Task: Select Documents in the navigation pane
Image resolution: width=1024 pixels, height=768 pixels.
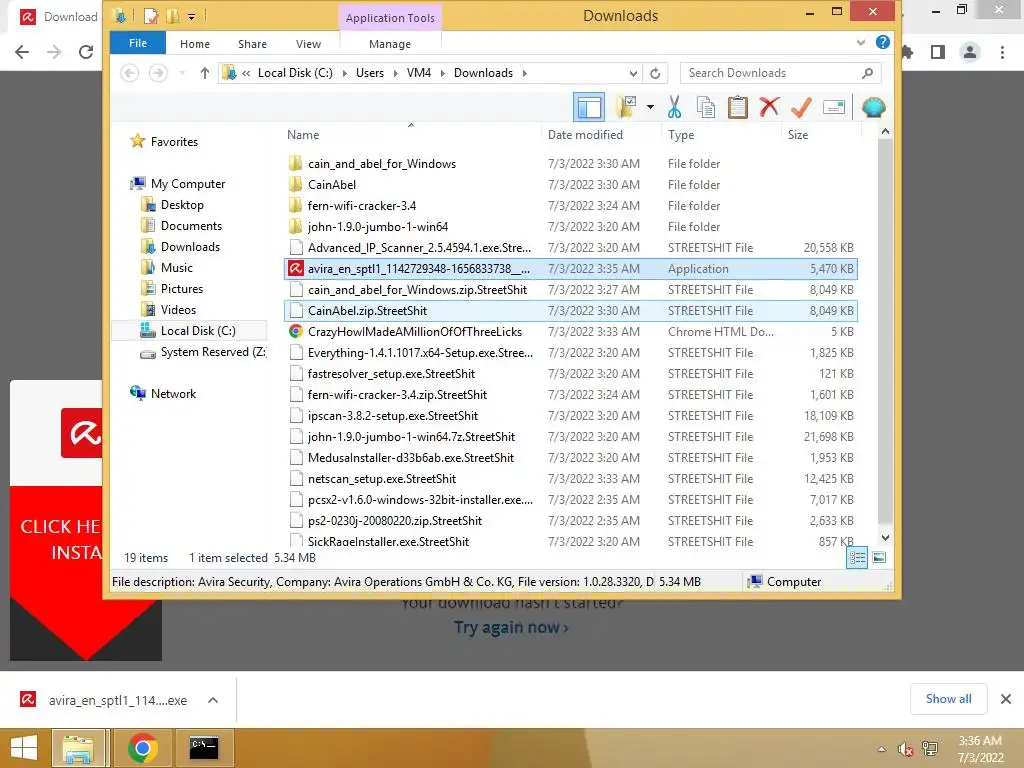Action: point(191,226)
